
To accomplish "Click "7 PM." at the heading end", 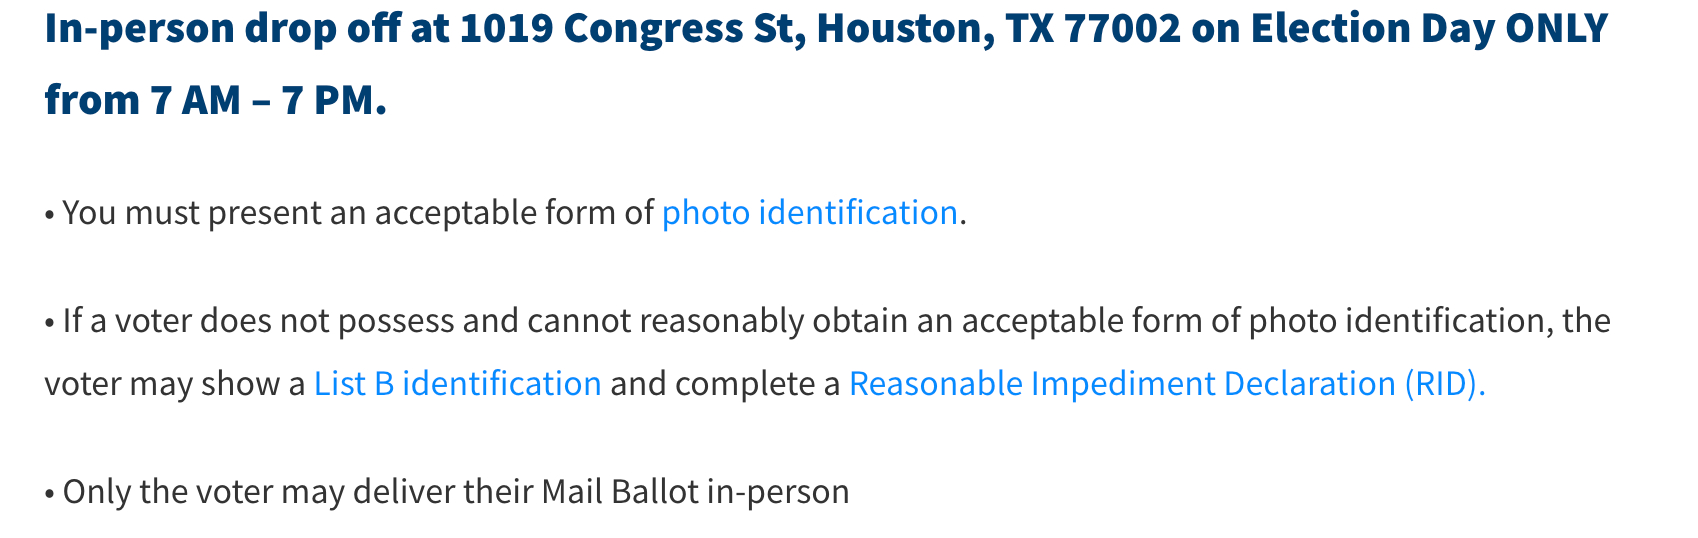I will pos(334,100).
